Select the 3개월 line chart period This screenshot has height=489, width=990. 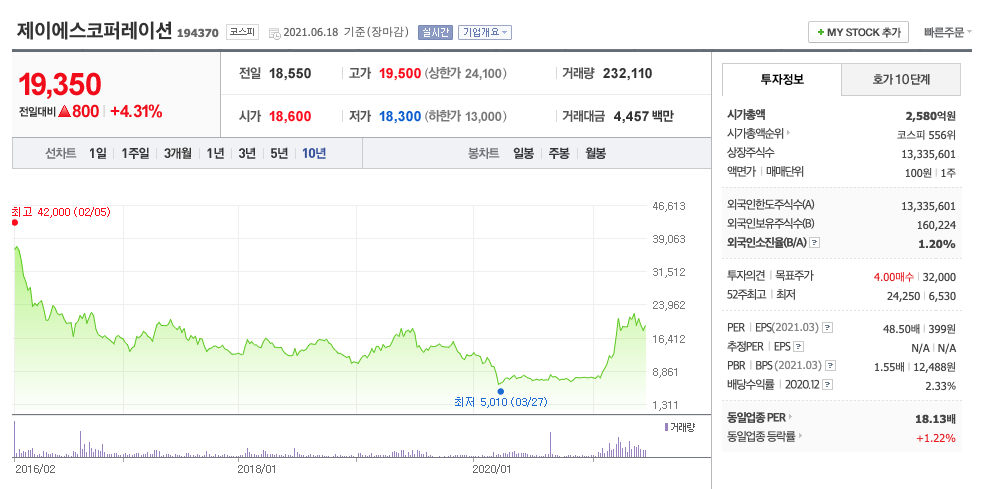click(177, 153)
